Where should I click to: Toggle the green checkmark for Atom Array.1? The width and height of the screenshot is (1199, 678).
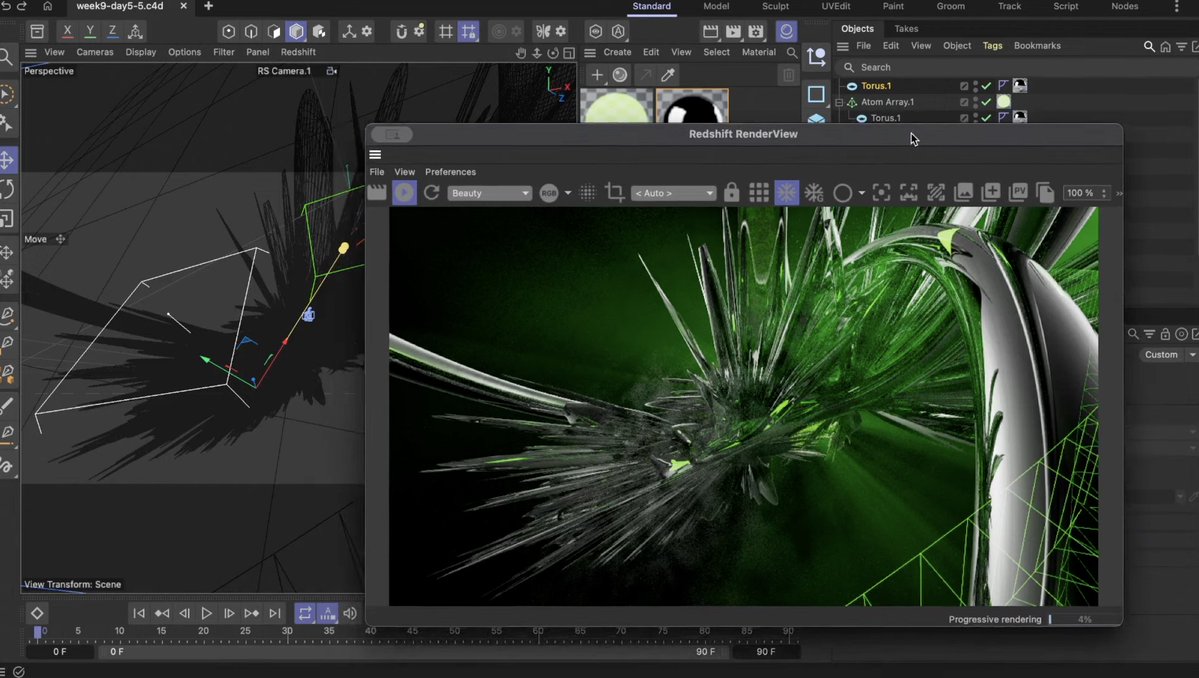[987, 102]
